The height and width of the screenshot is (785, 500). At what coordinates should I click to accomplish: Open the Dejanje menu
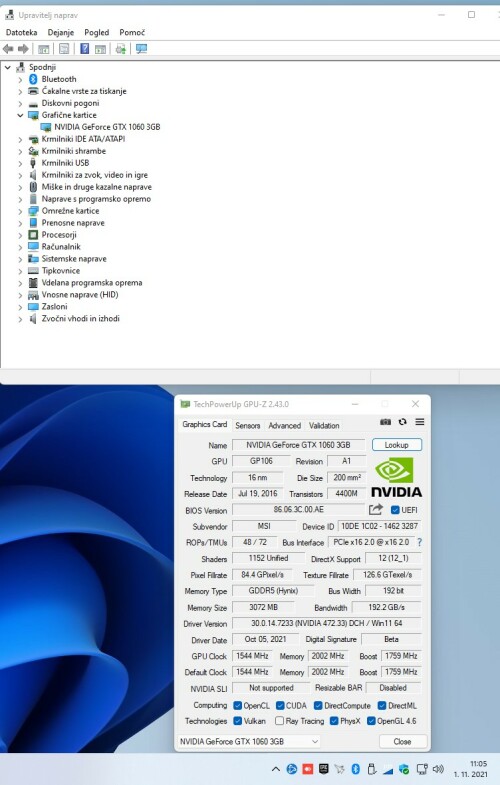(61, 33)
